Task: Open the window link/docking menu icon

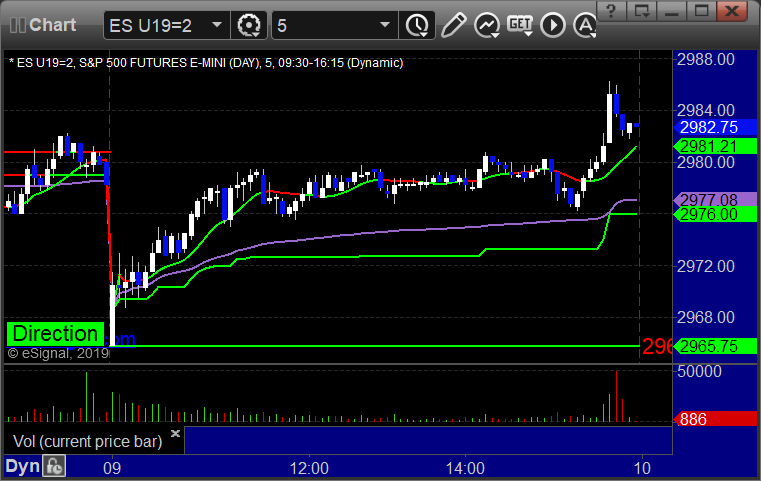Action: [x=641, y=11]
